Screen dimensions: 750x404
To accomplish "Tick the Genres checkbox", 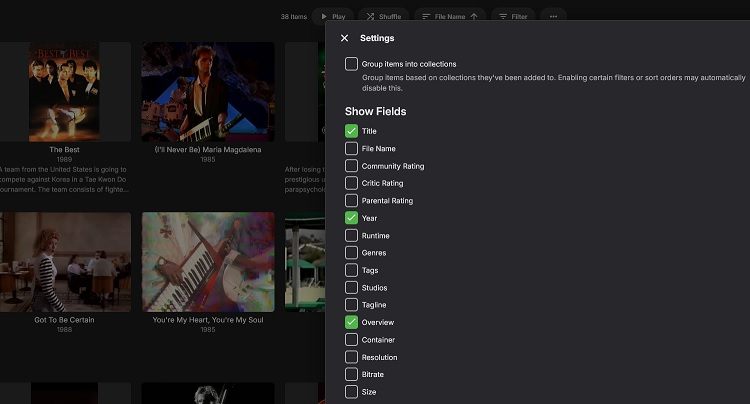I will click(351, 253).
